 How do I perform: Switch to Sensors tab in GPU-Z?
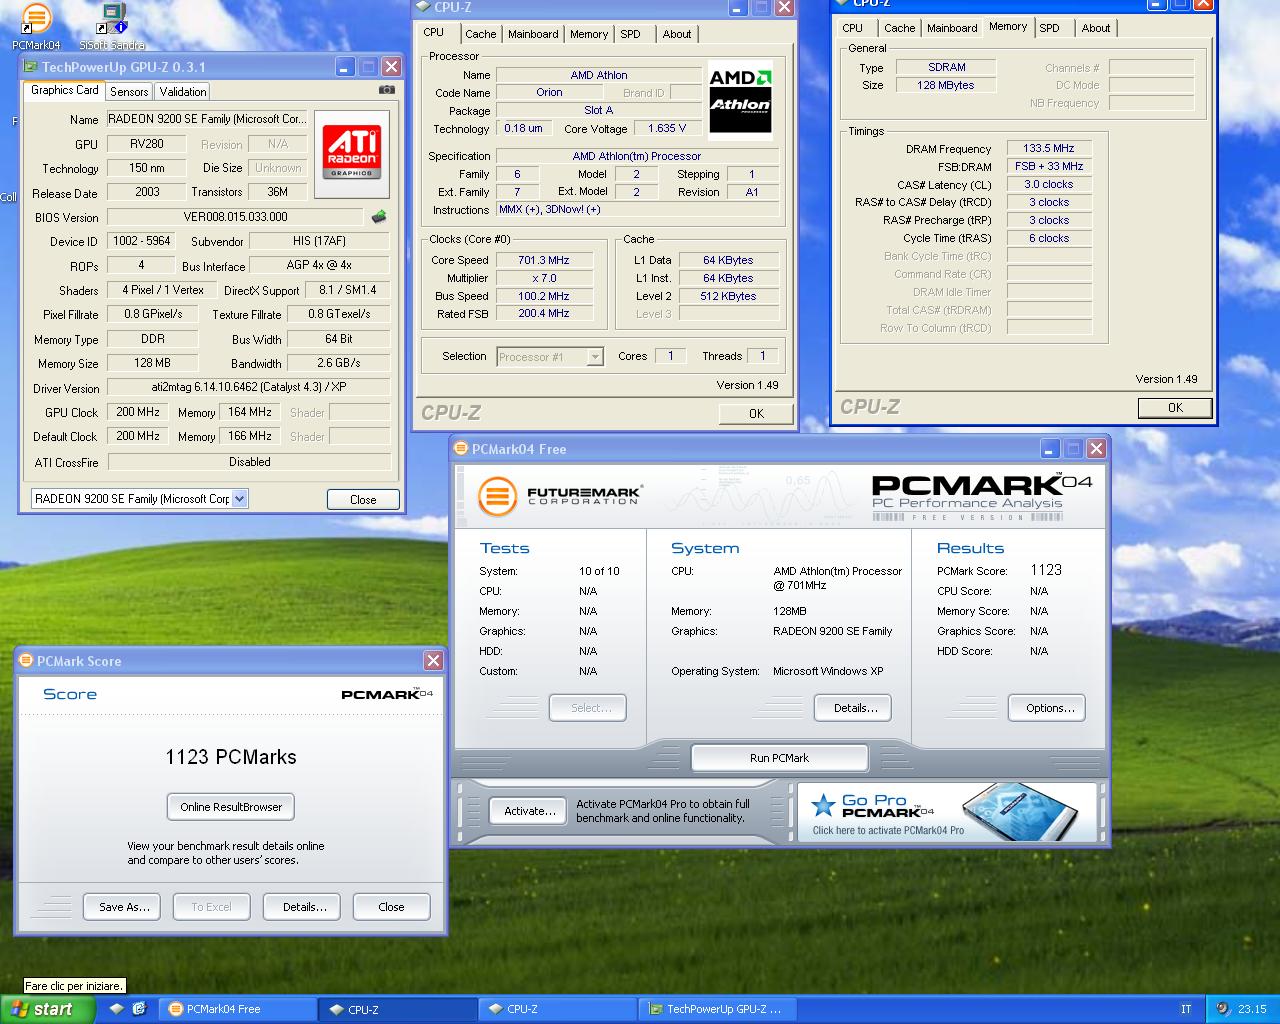pos(129,91)
